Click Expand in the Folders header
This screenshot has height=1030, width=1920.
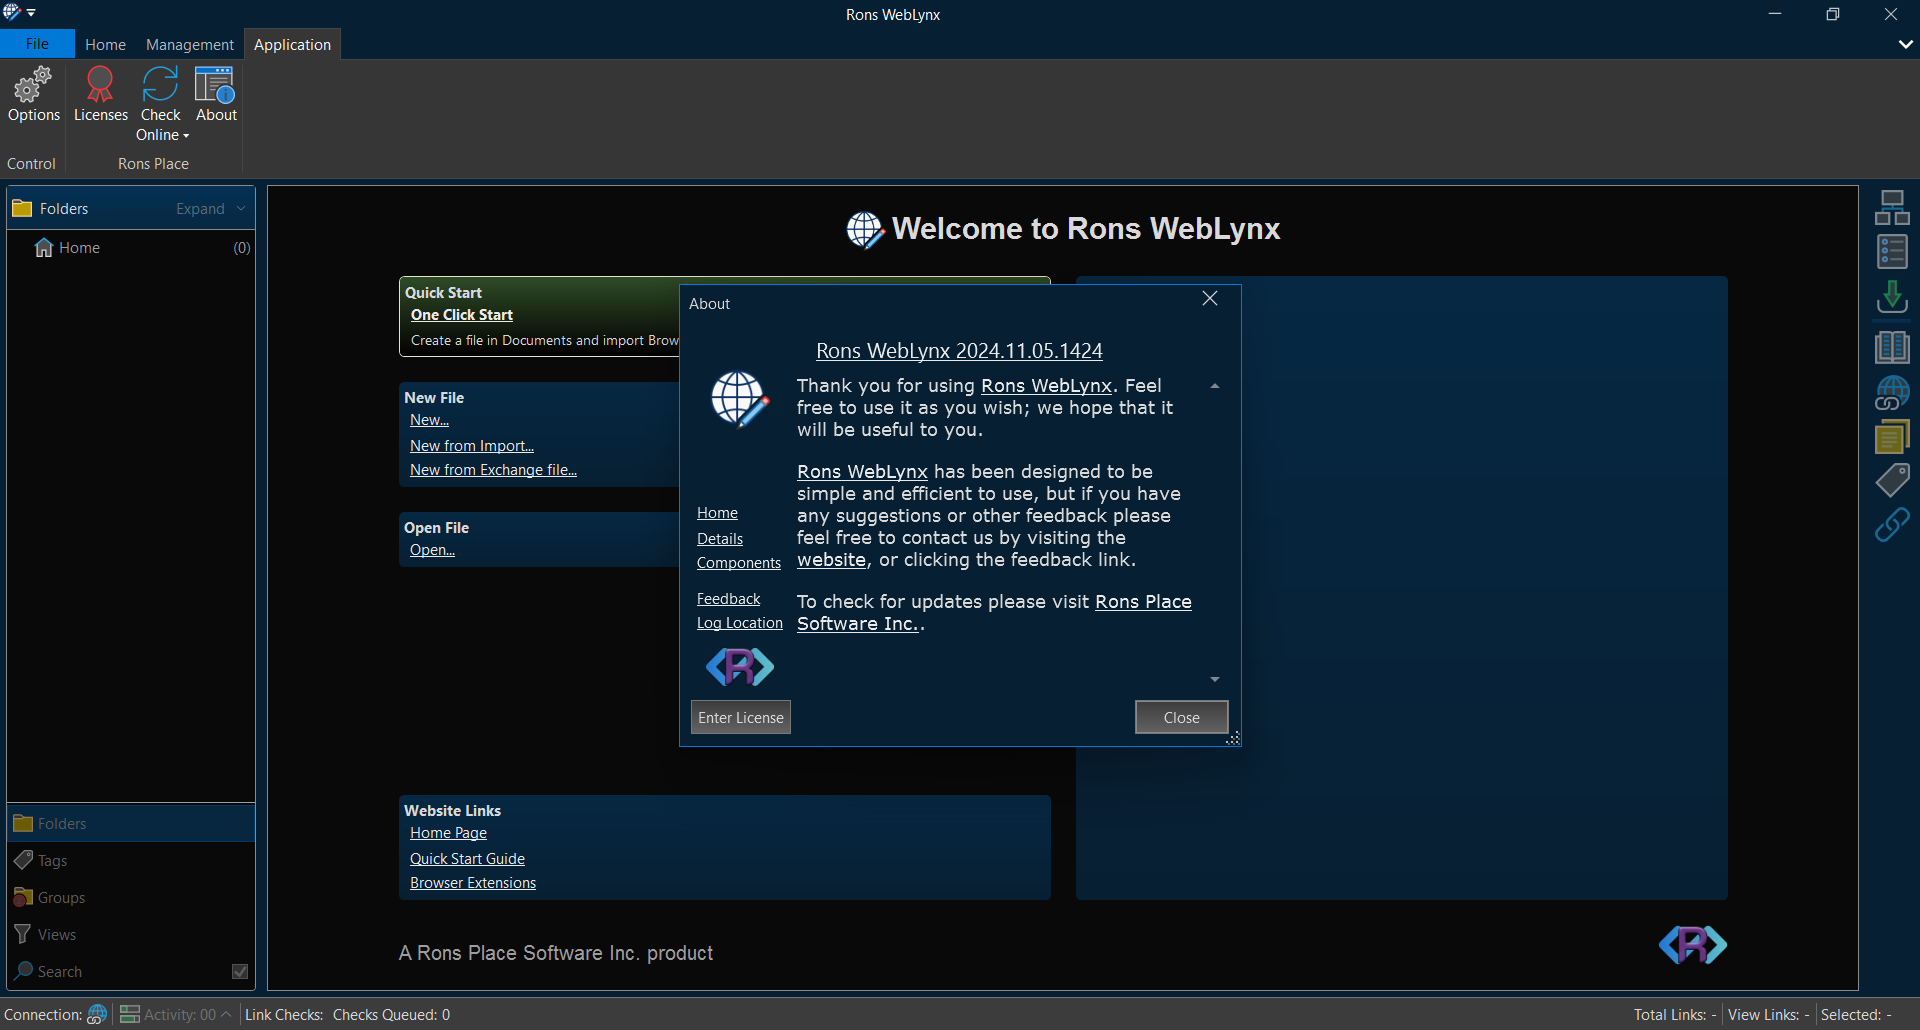[x=200, y=208]
